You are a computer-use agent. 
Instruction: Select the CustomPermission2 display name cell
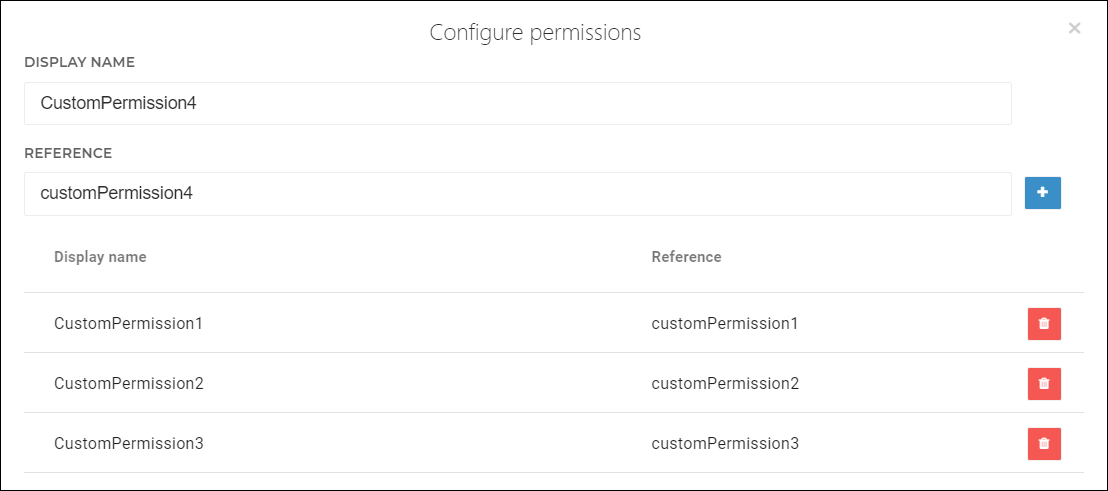click(x=129, y=384)
